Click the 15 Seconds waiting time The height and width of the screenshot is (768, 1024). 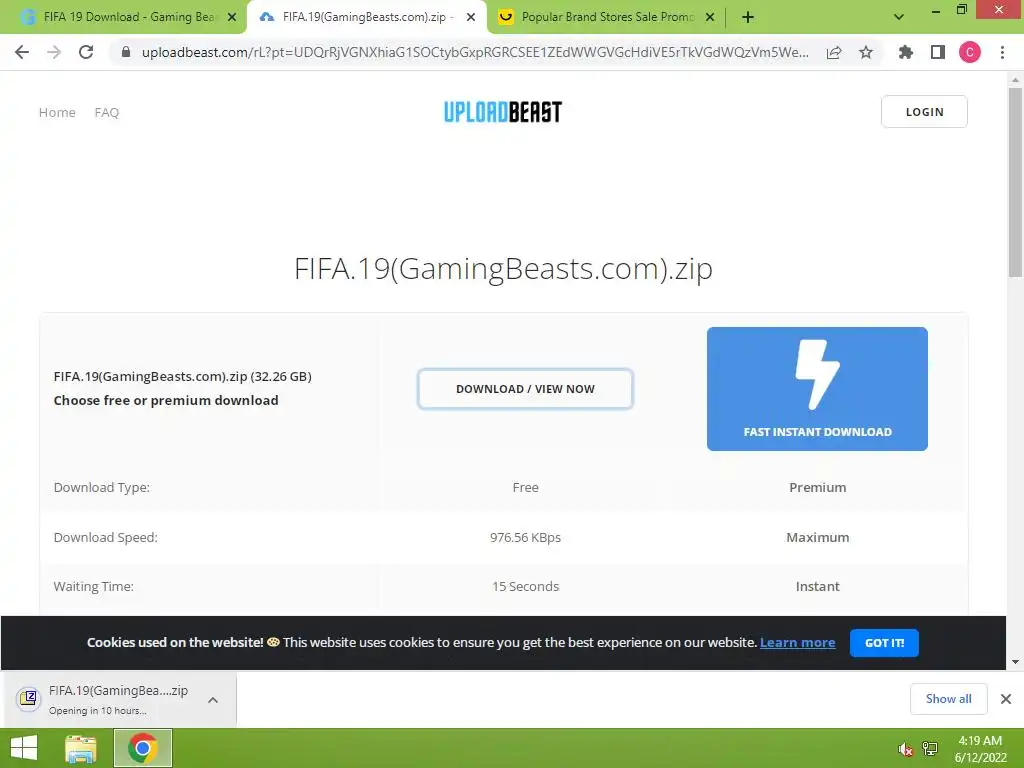pos(525,586)
